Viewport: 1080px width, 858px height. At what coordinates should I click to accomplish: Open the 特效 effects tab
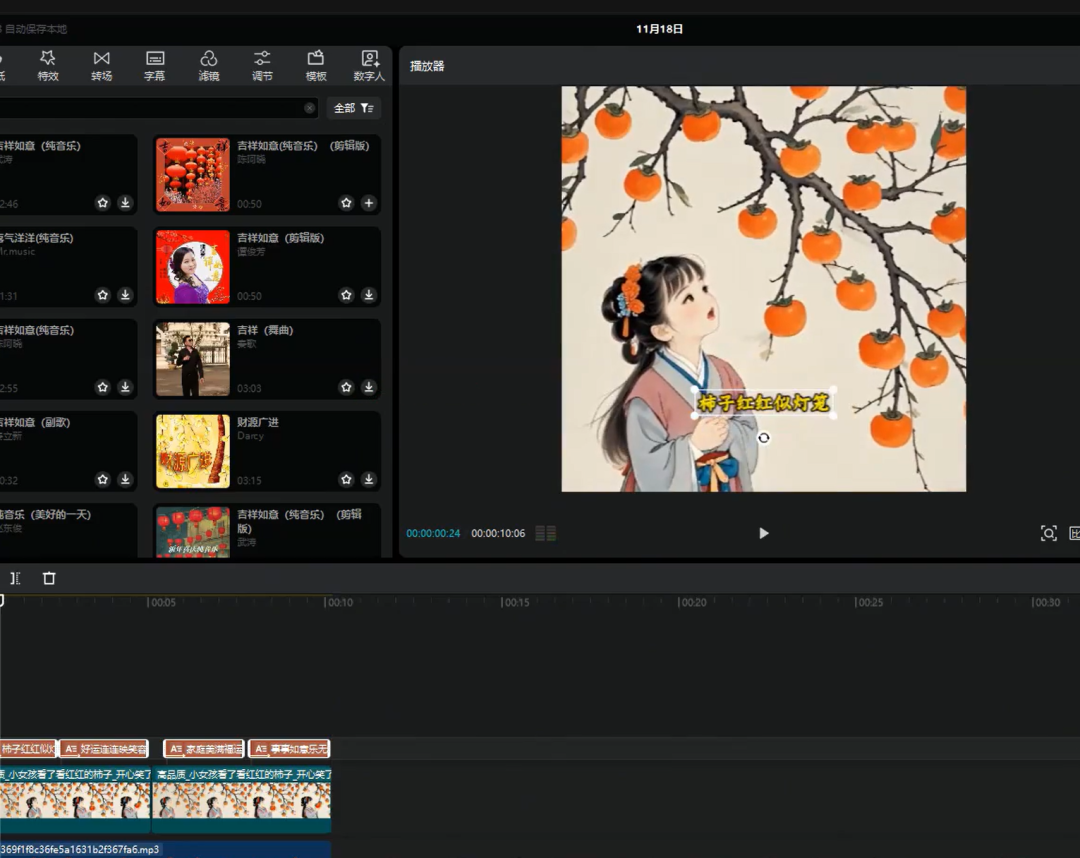coord(48,66)
